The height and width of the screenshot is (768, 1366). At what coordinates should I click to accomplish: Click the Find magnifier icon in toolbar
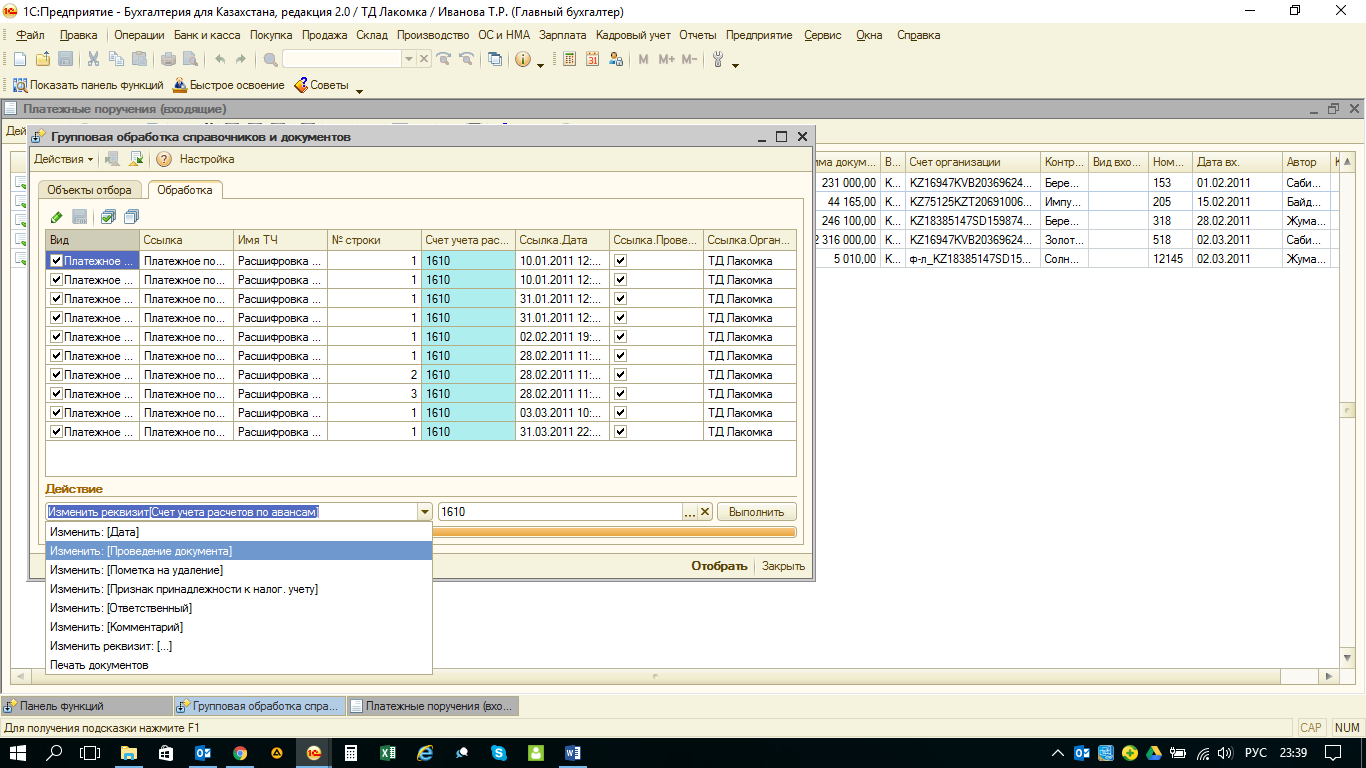271,60
